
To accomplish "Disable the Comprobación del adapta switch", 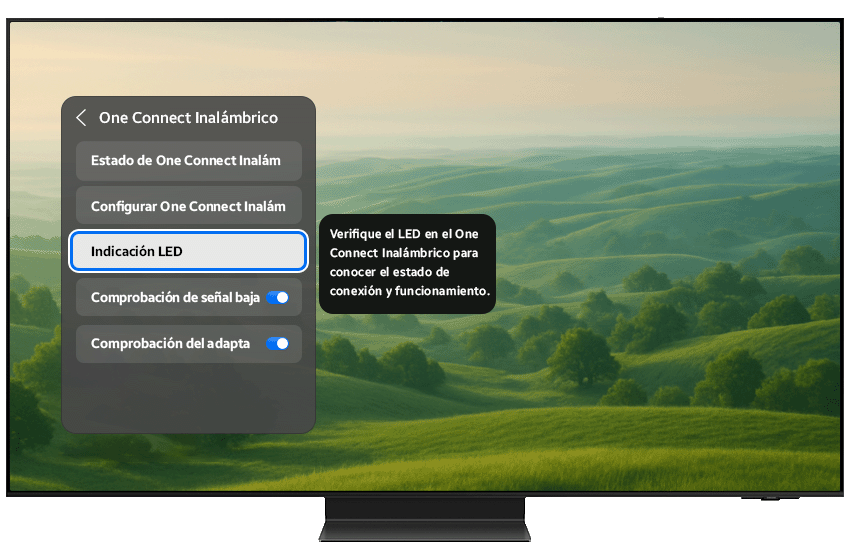I will click(x=277, y=343).
